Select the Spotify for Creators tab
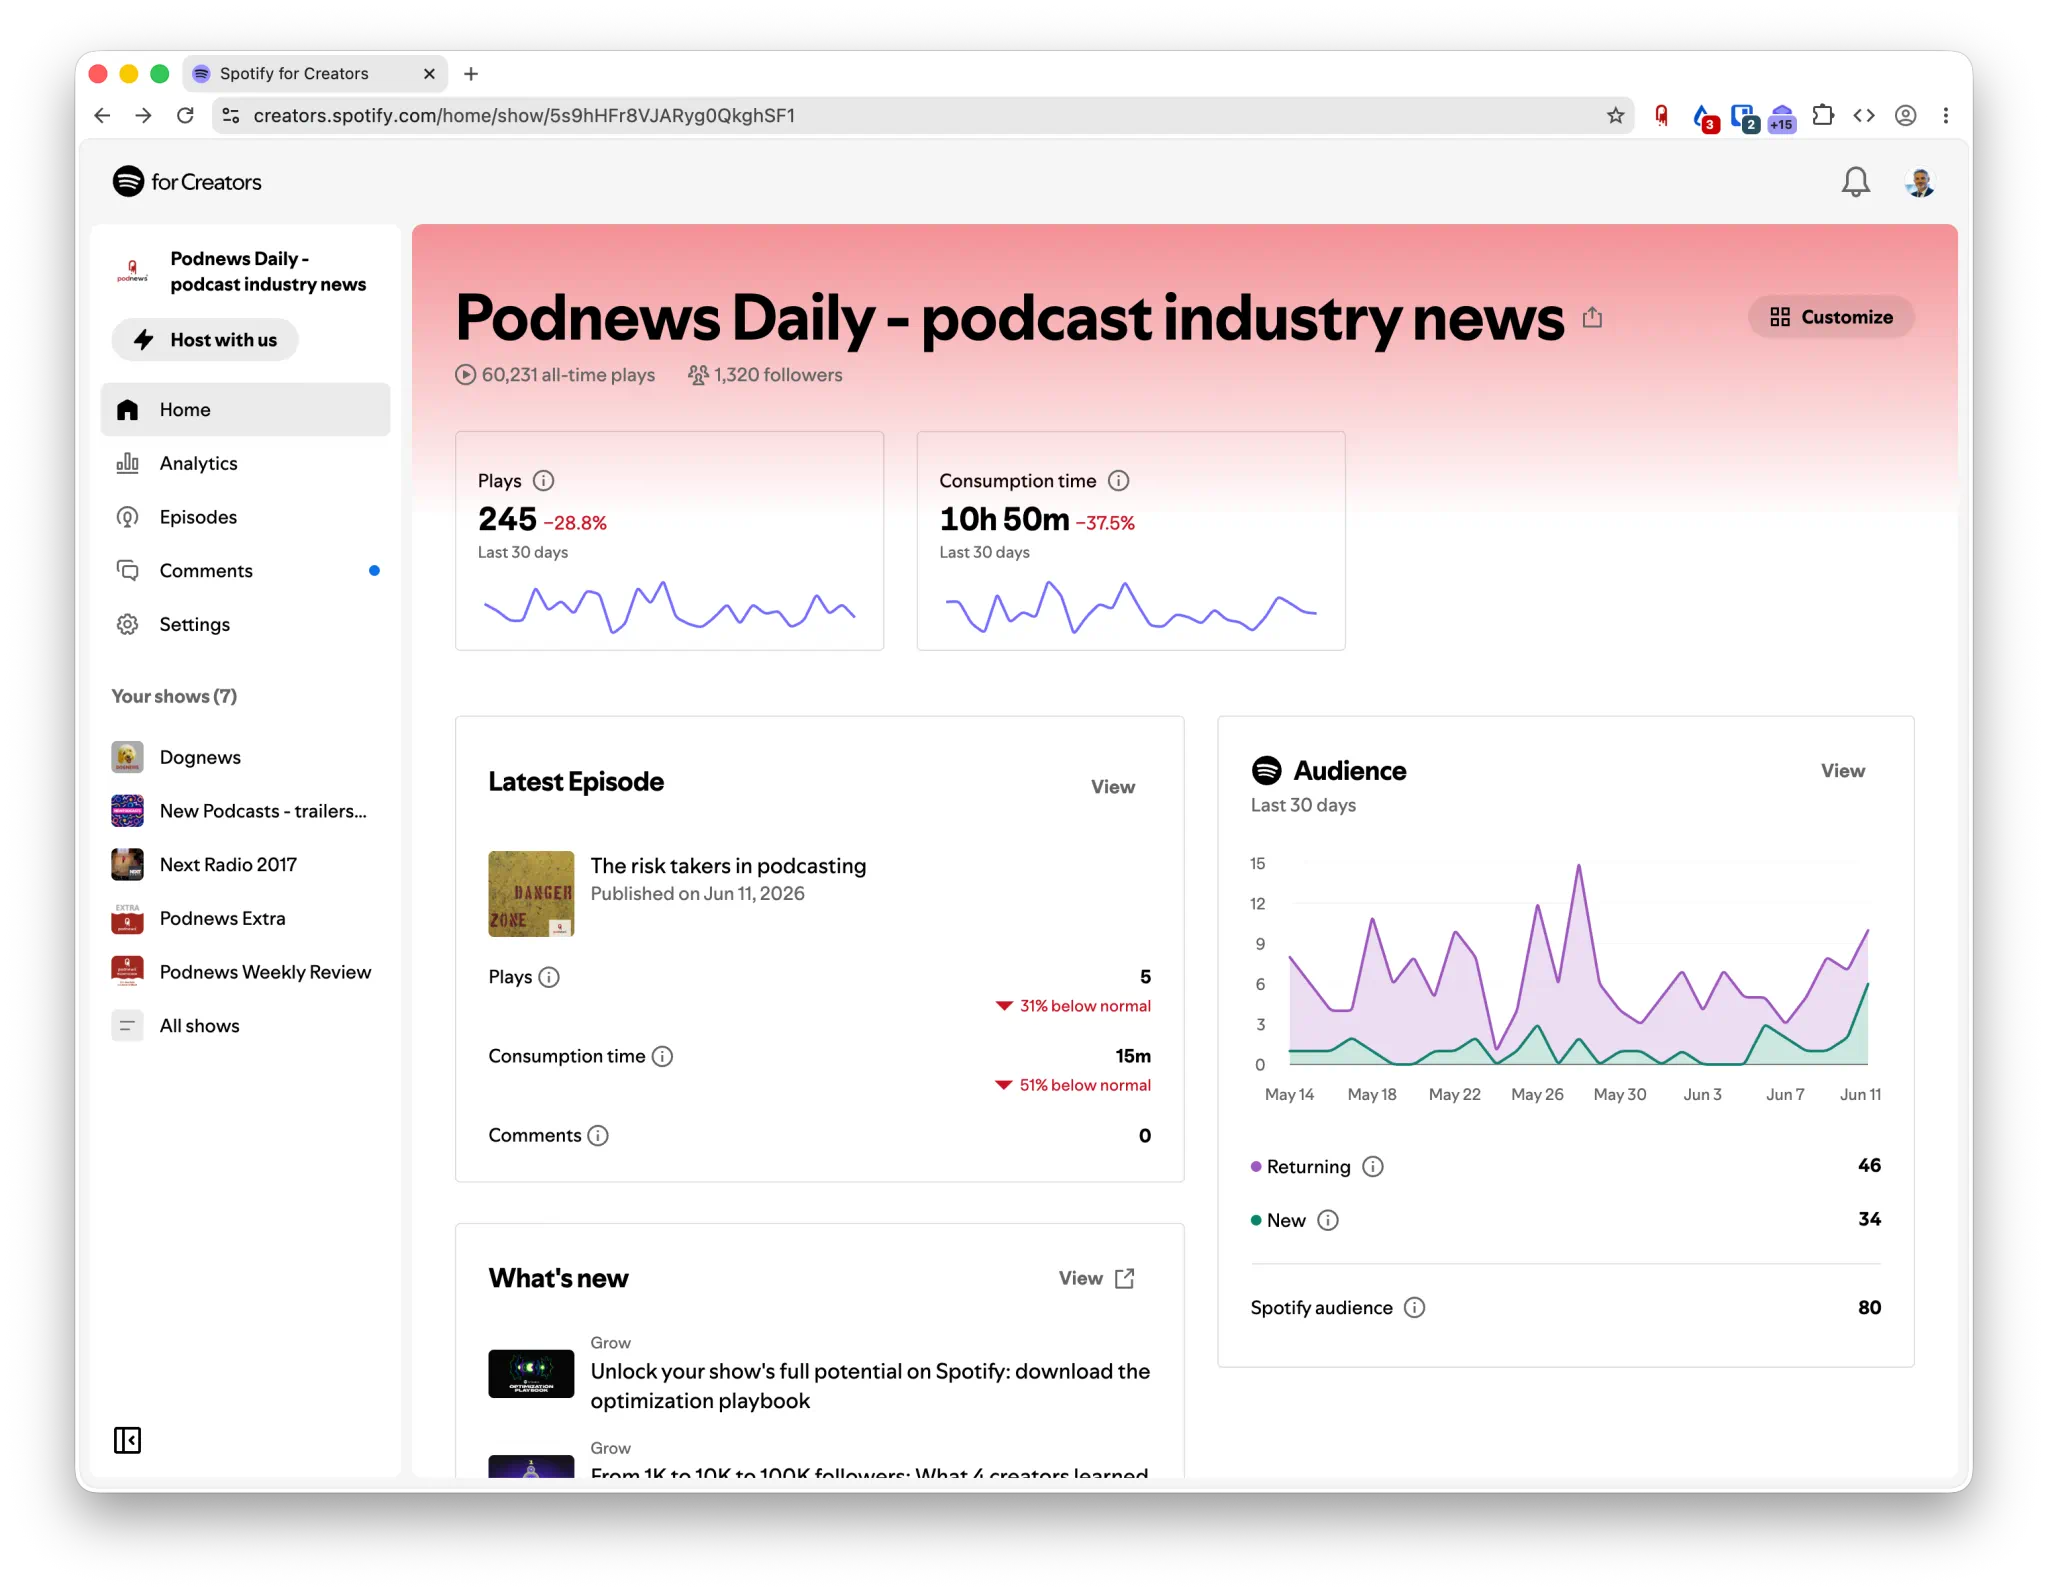This screenshot has width=2048, height=1592. click(315, 74)
